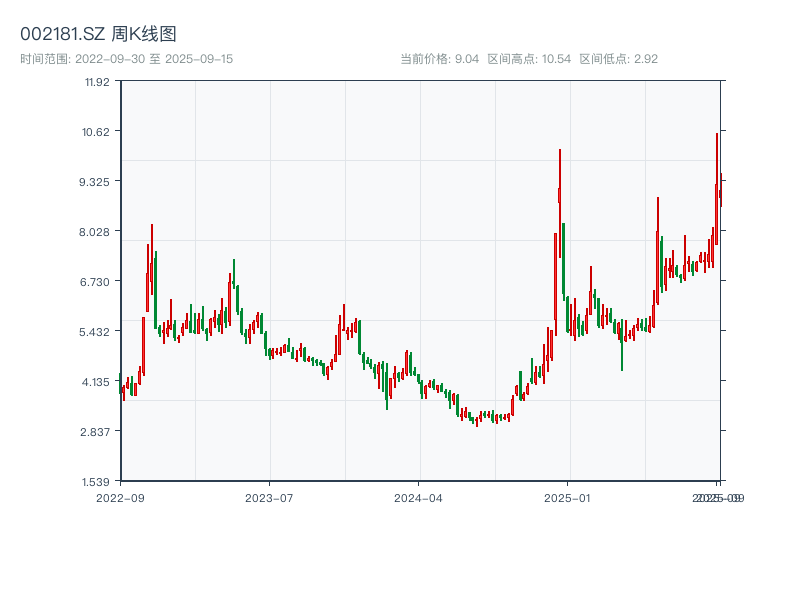This screenshot has height=600, width=800.
Task: Click the long green candle dipping in spring 2025
Action: [622, 344]
